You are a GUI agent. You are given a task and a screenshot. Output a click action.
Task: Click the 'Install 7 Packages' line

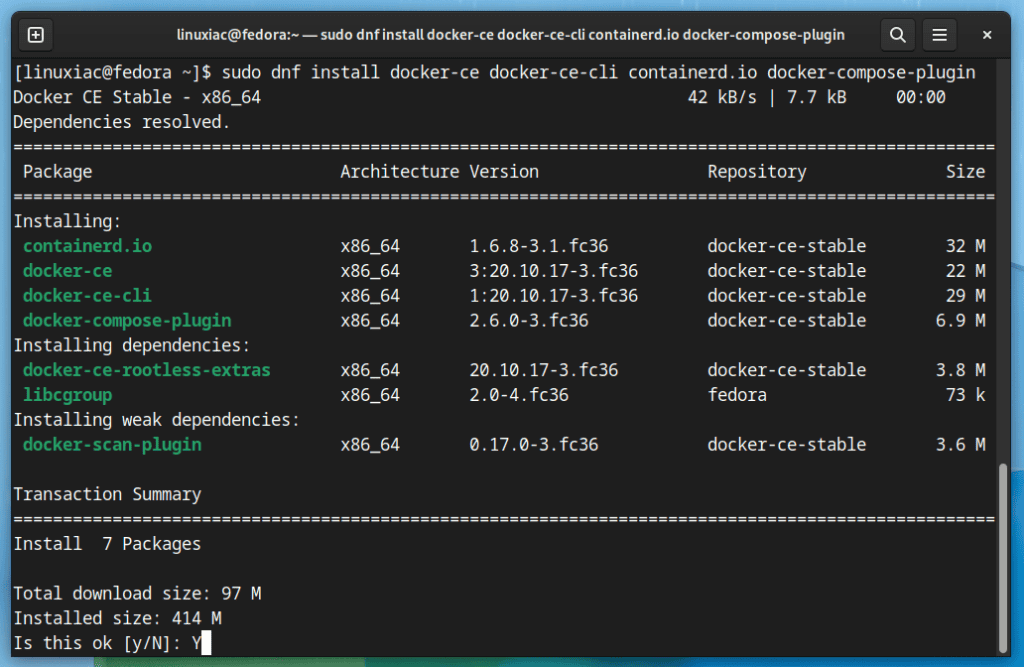click(107, 544)
